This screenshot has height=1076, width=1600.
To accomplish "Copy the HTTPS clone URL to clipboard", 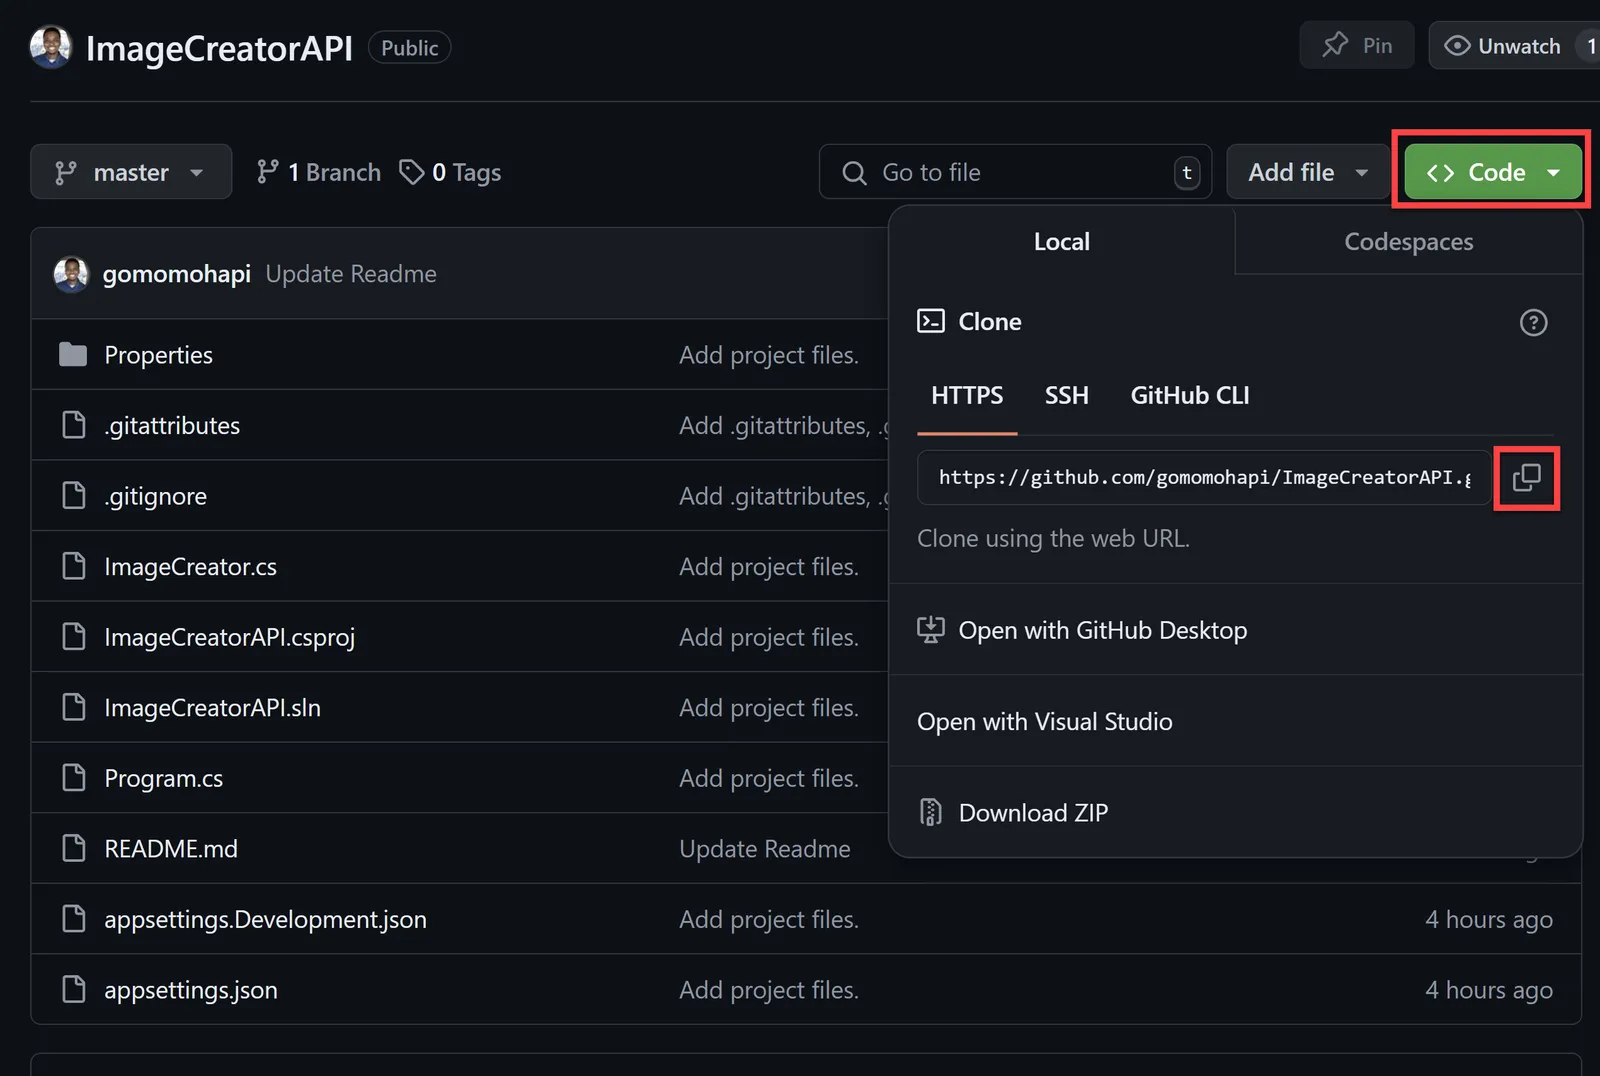I will click(x=1526, y=477).
